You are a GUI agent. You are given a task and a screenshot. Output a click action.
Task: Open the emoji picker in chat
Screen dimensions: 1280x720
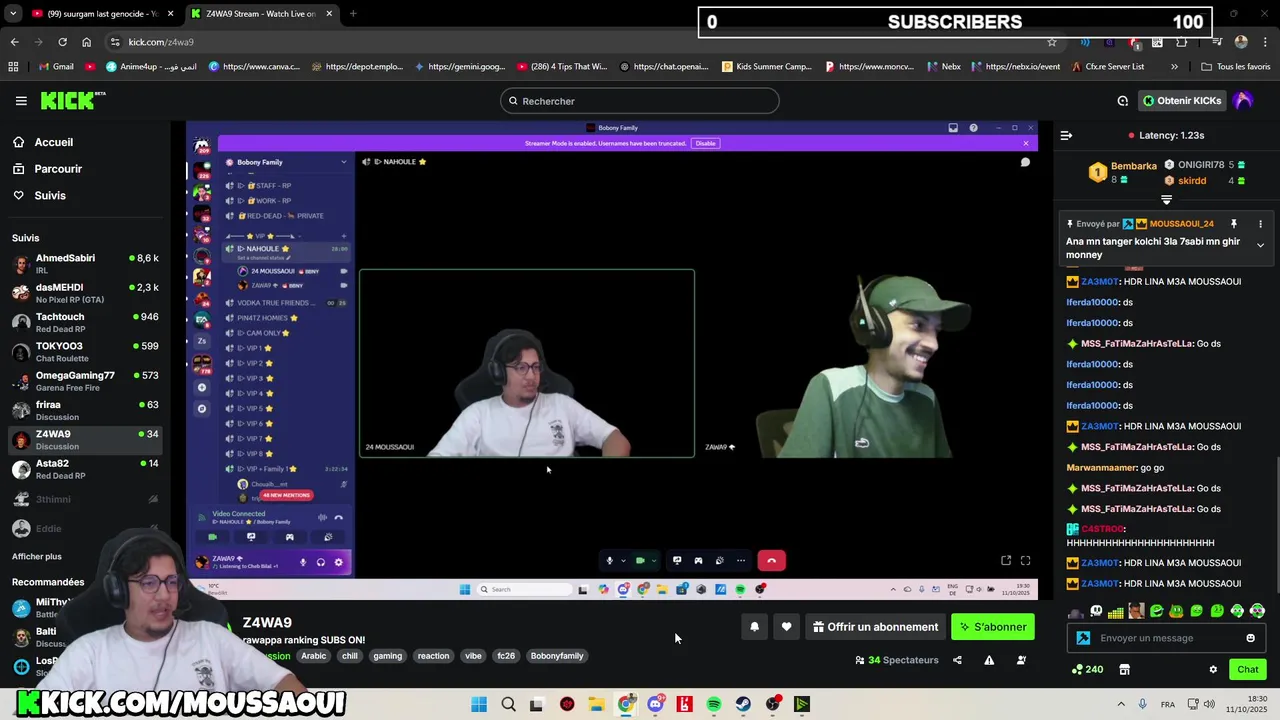click(x=1250, y=638)
